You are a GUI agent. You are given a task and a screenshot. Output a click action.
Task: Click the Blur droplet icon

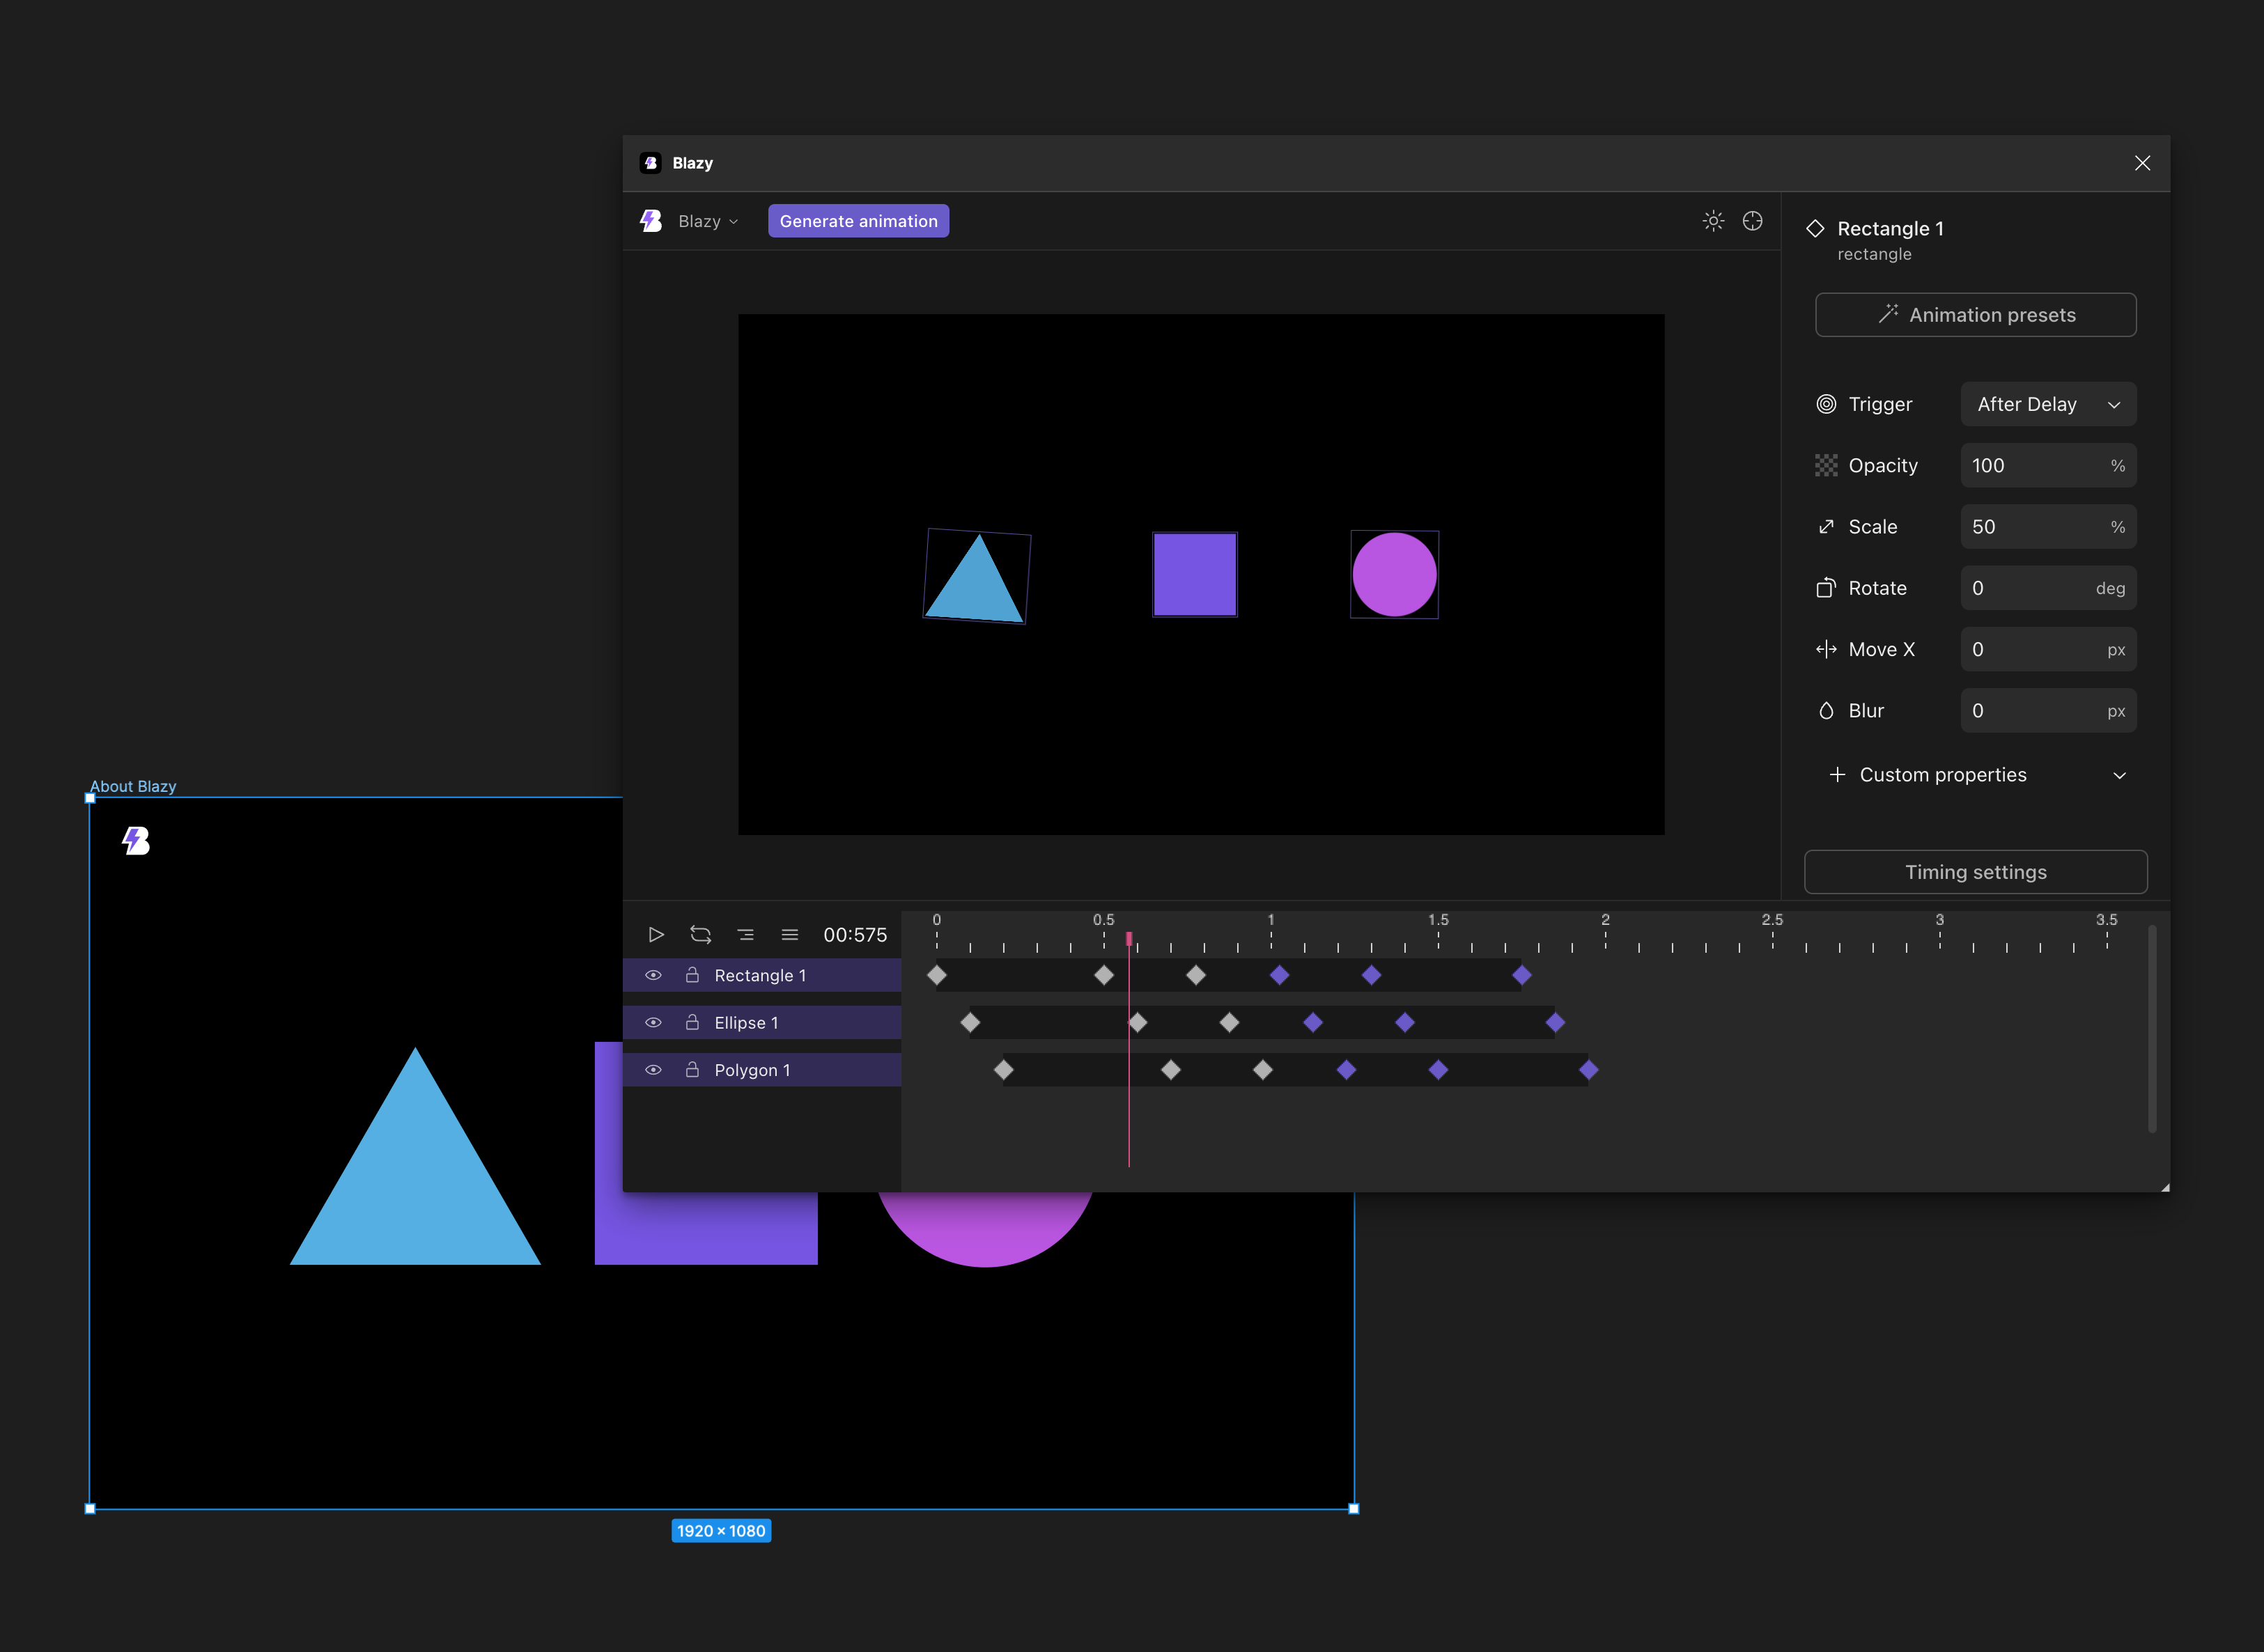click(x=1826, y=711)
